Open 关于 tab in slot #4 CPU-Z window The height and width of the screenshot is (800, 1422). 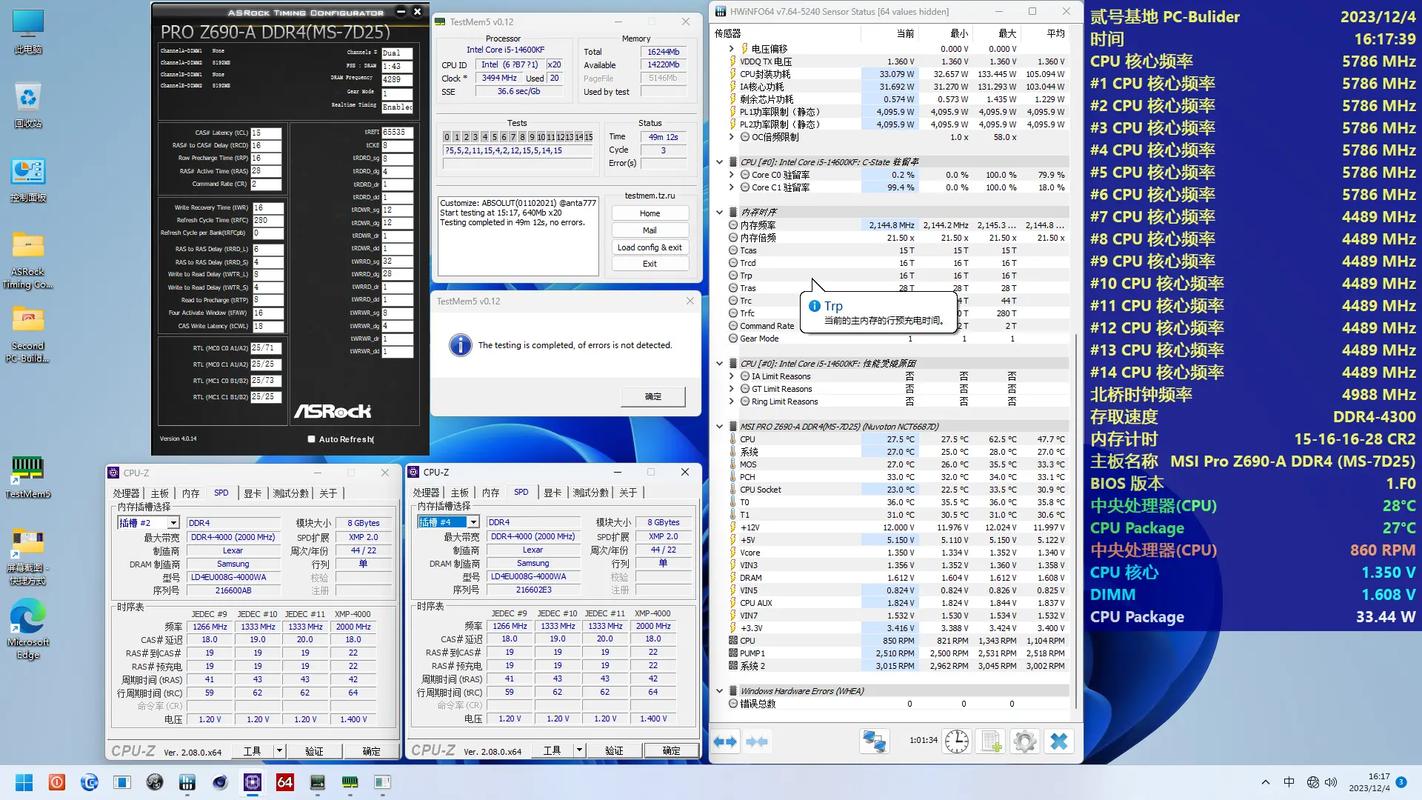pos(628,493)
